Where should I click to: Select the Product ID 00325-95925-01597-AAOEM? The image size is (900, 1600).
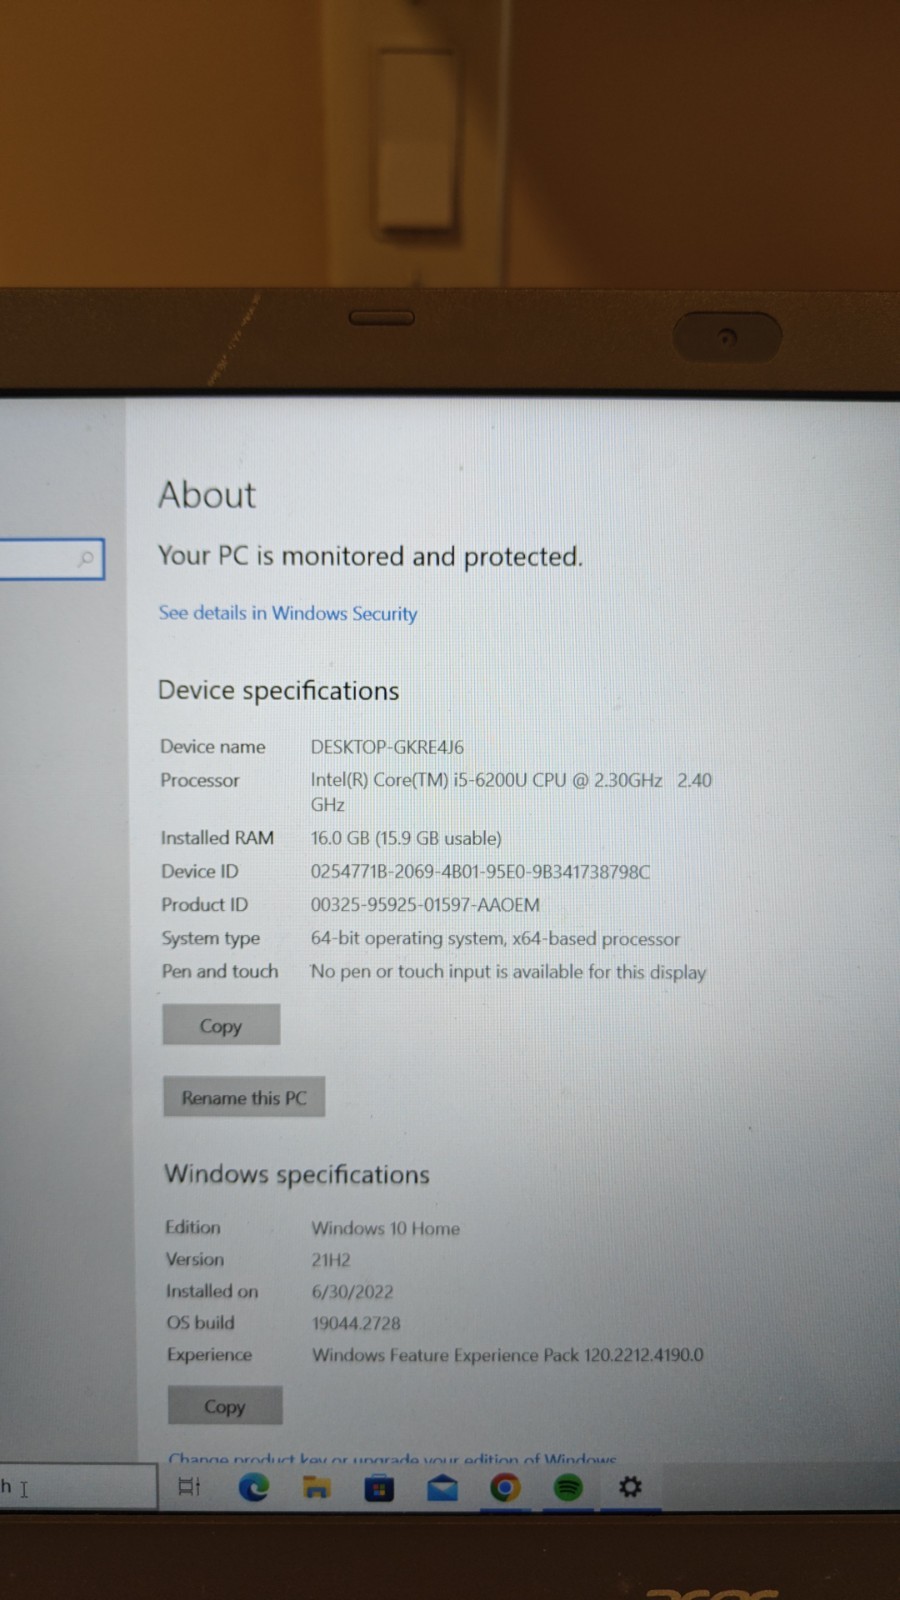[425, 905]
